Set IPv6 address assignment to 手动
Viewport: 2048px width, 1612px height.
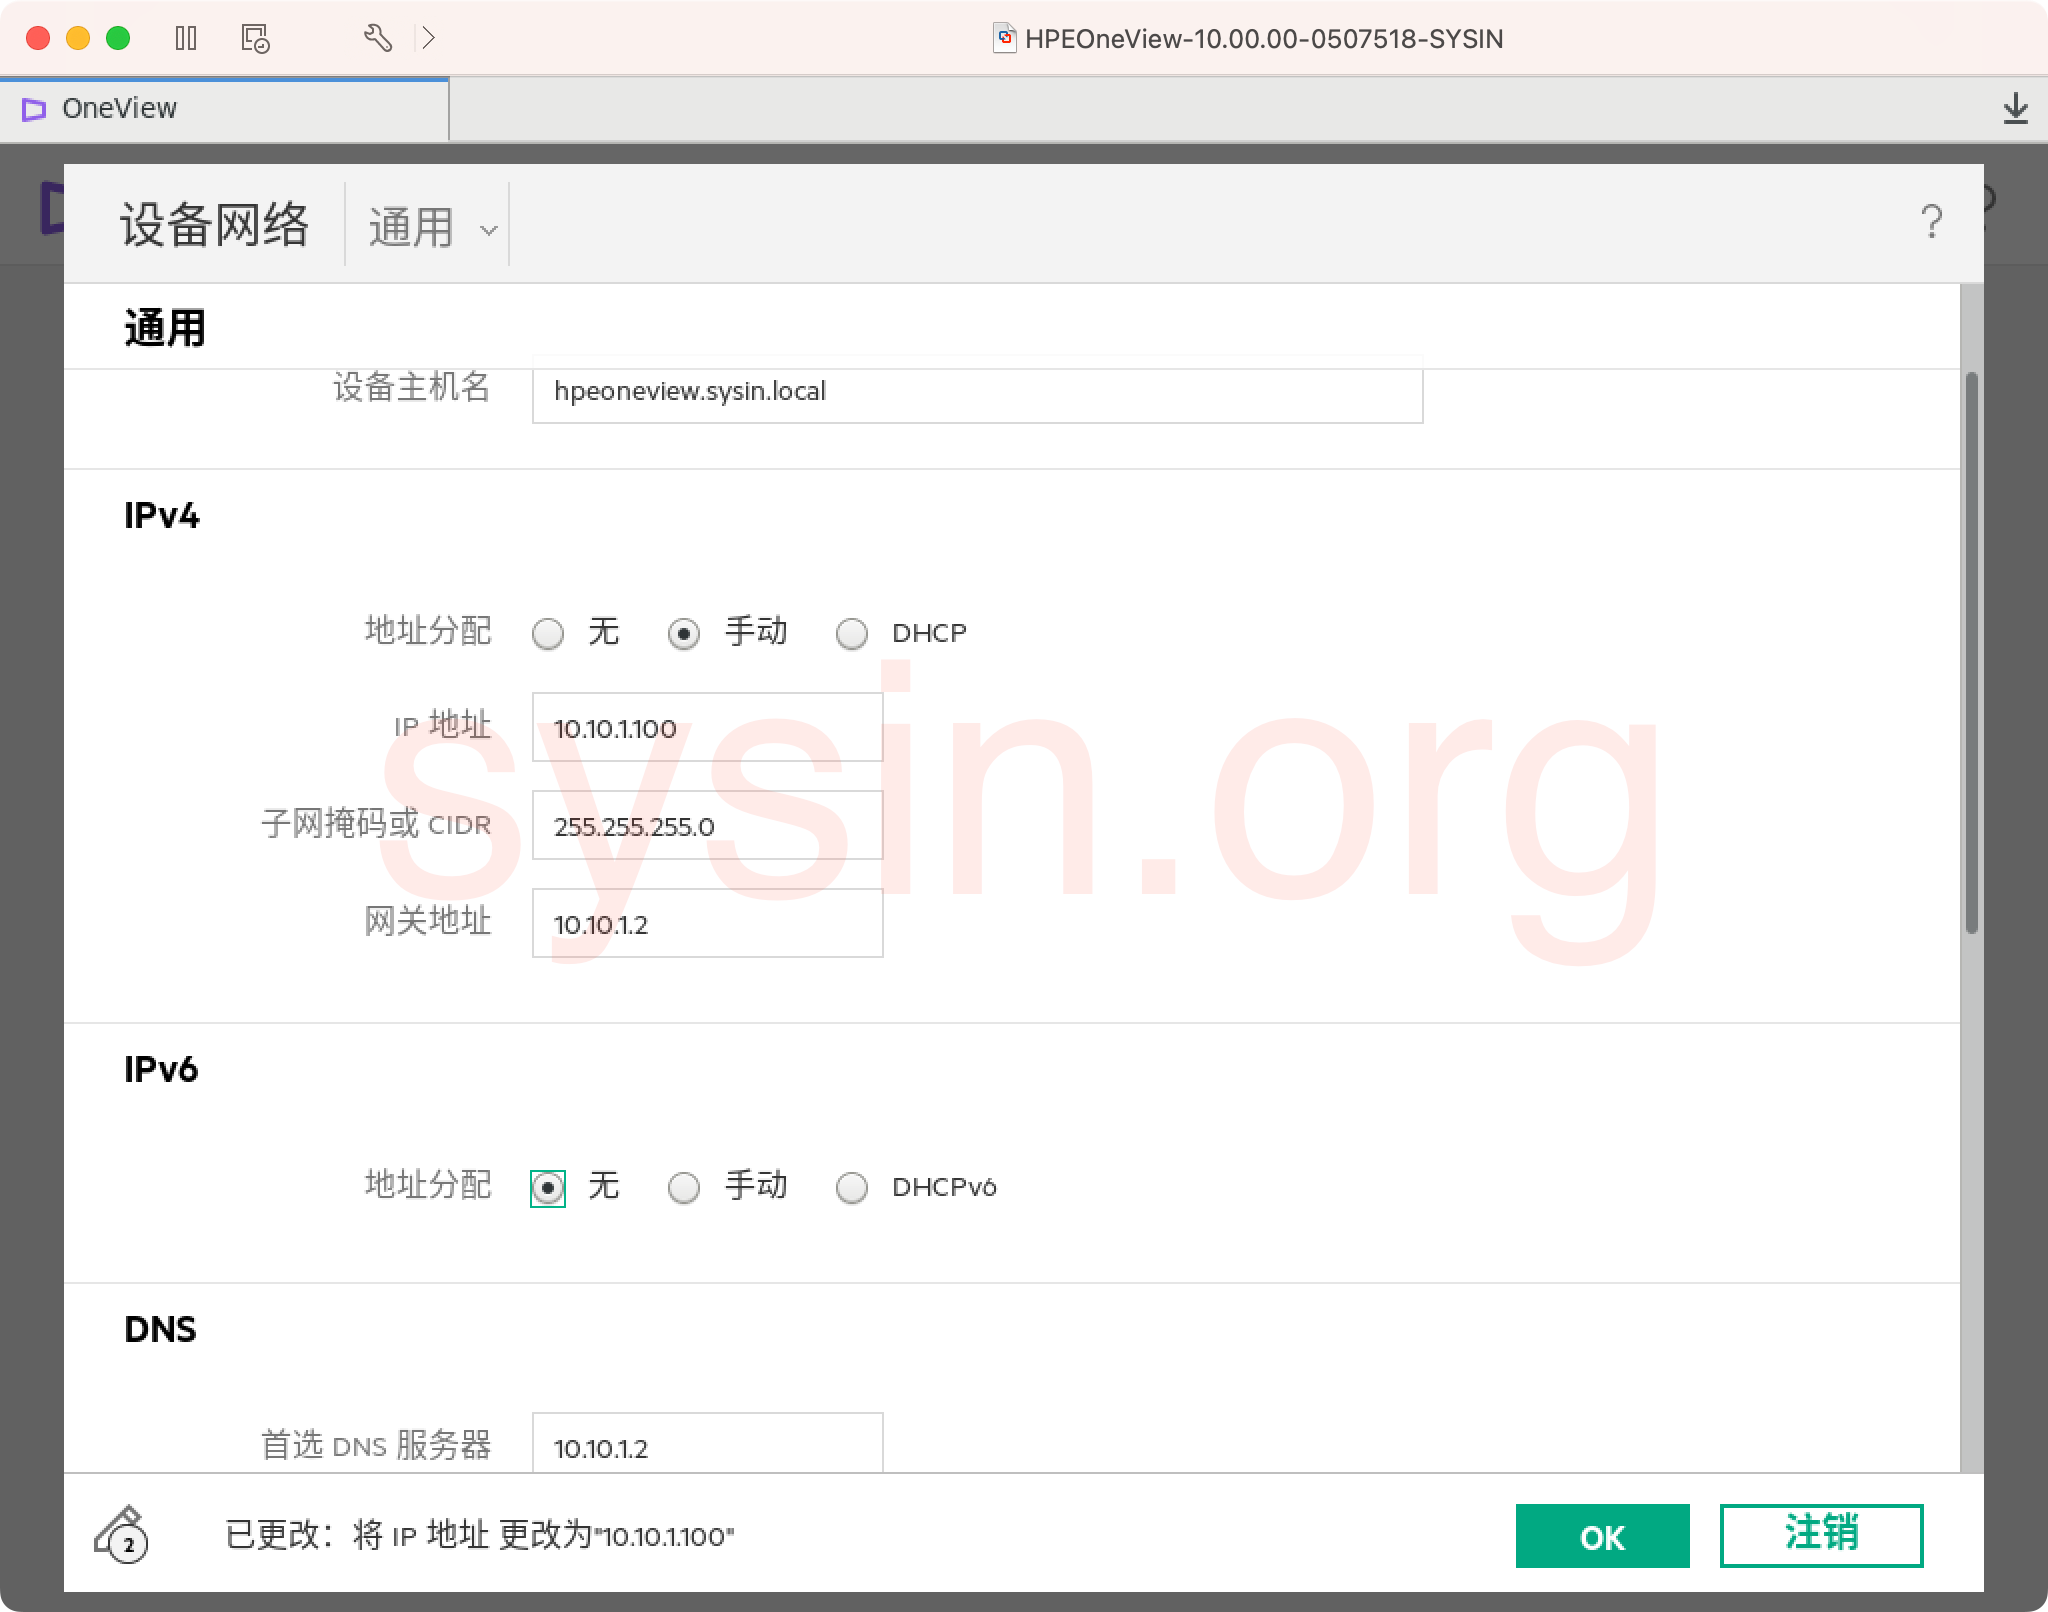[685, 1187]
